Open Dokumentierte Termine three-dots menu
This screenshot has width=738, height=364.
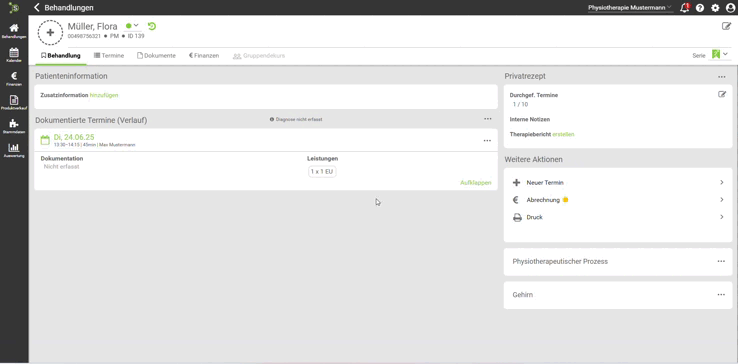click(488, 119)
